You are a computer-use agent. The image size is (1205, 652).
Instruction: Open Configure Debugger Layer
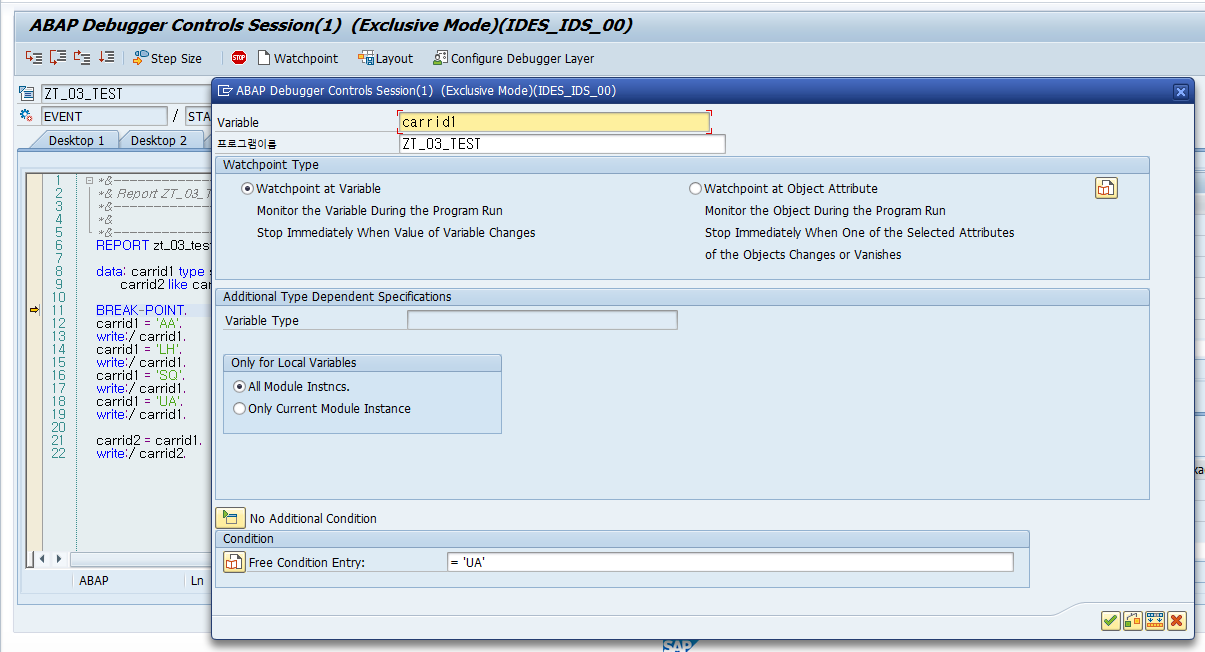513,58
